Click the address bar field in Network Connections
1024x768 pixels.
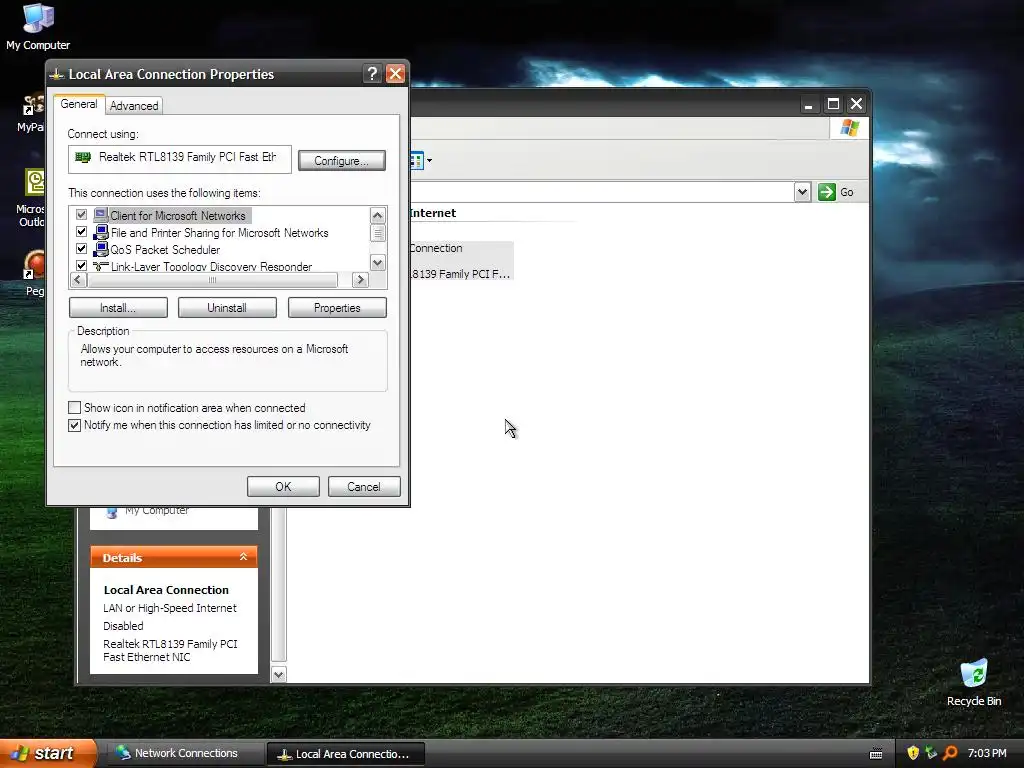click(x=601, y=192)
